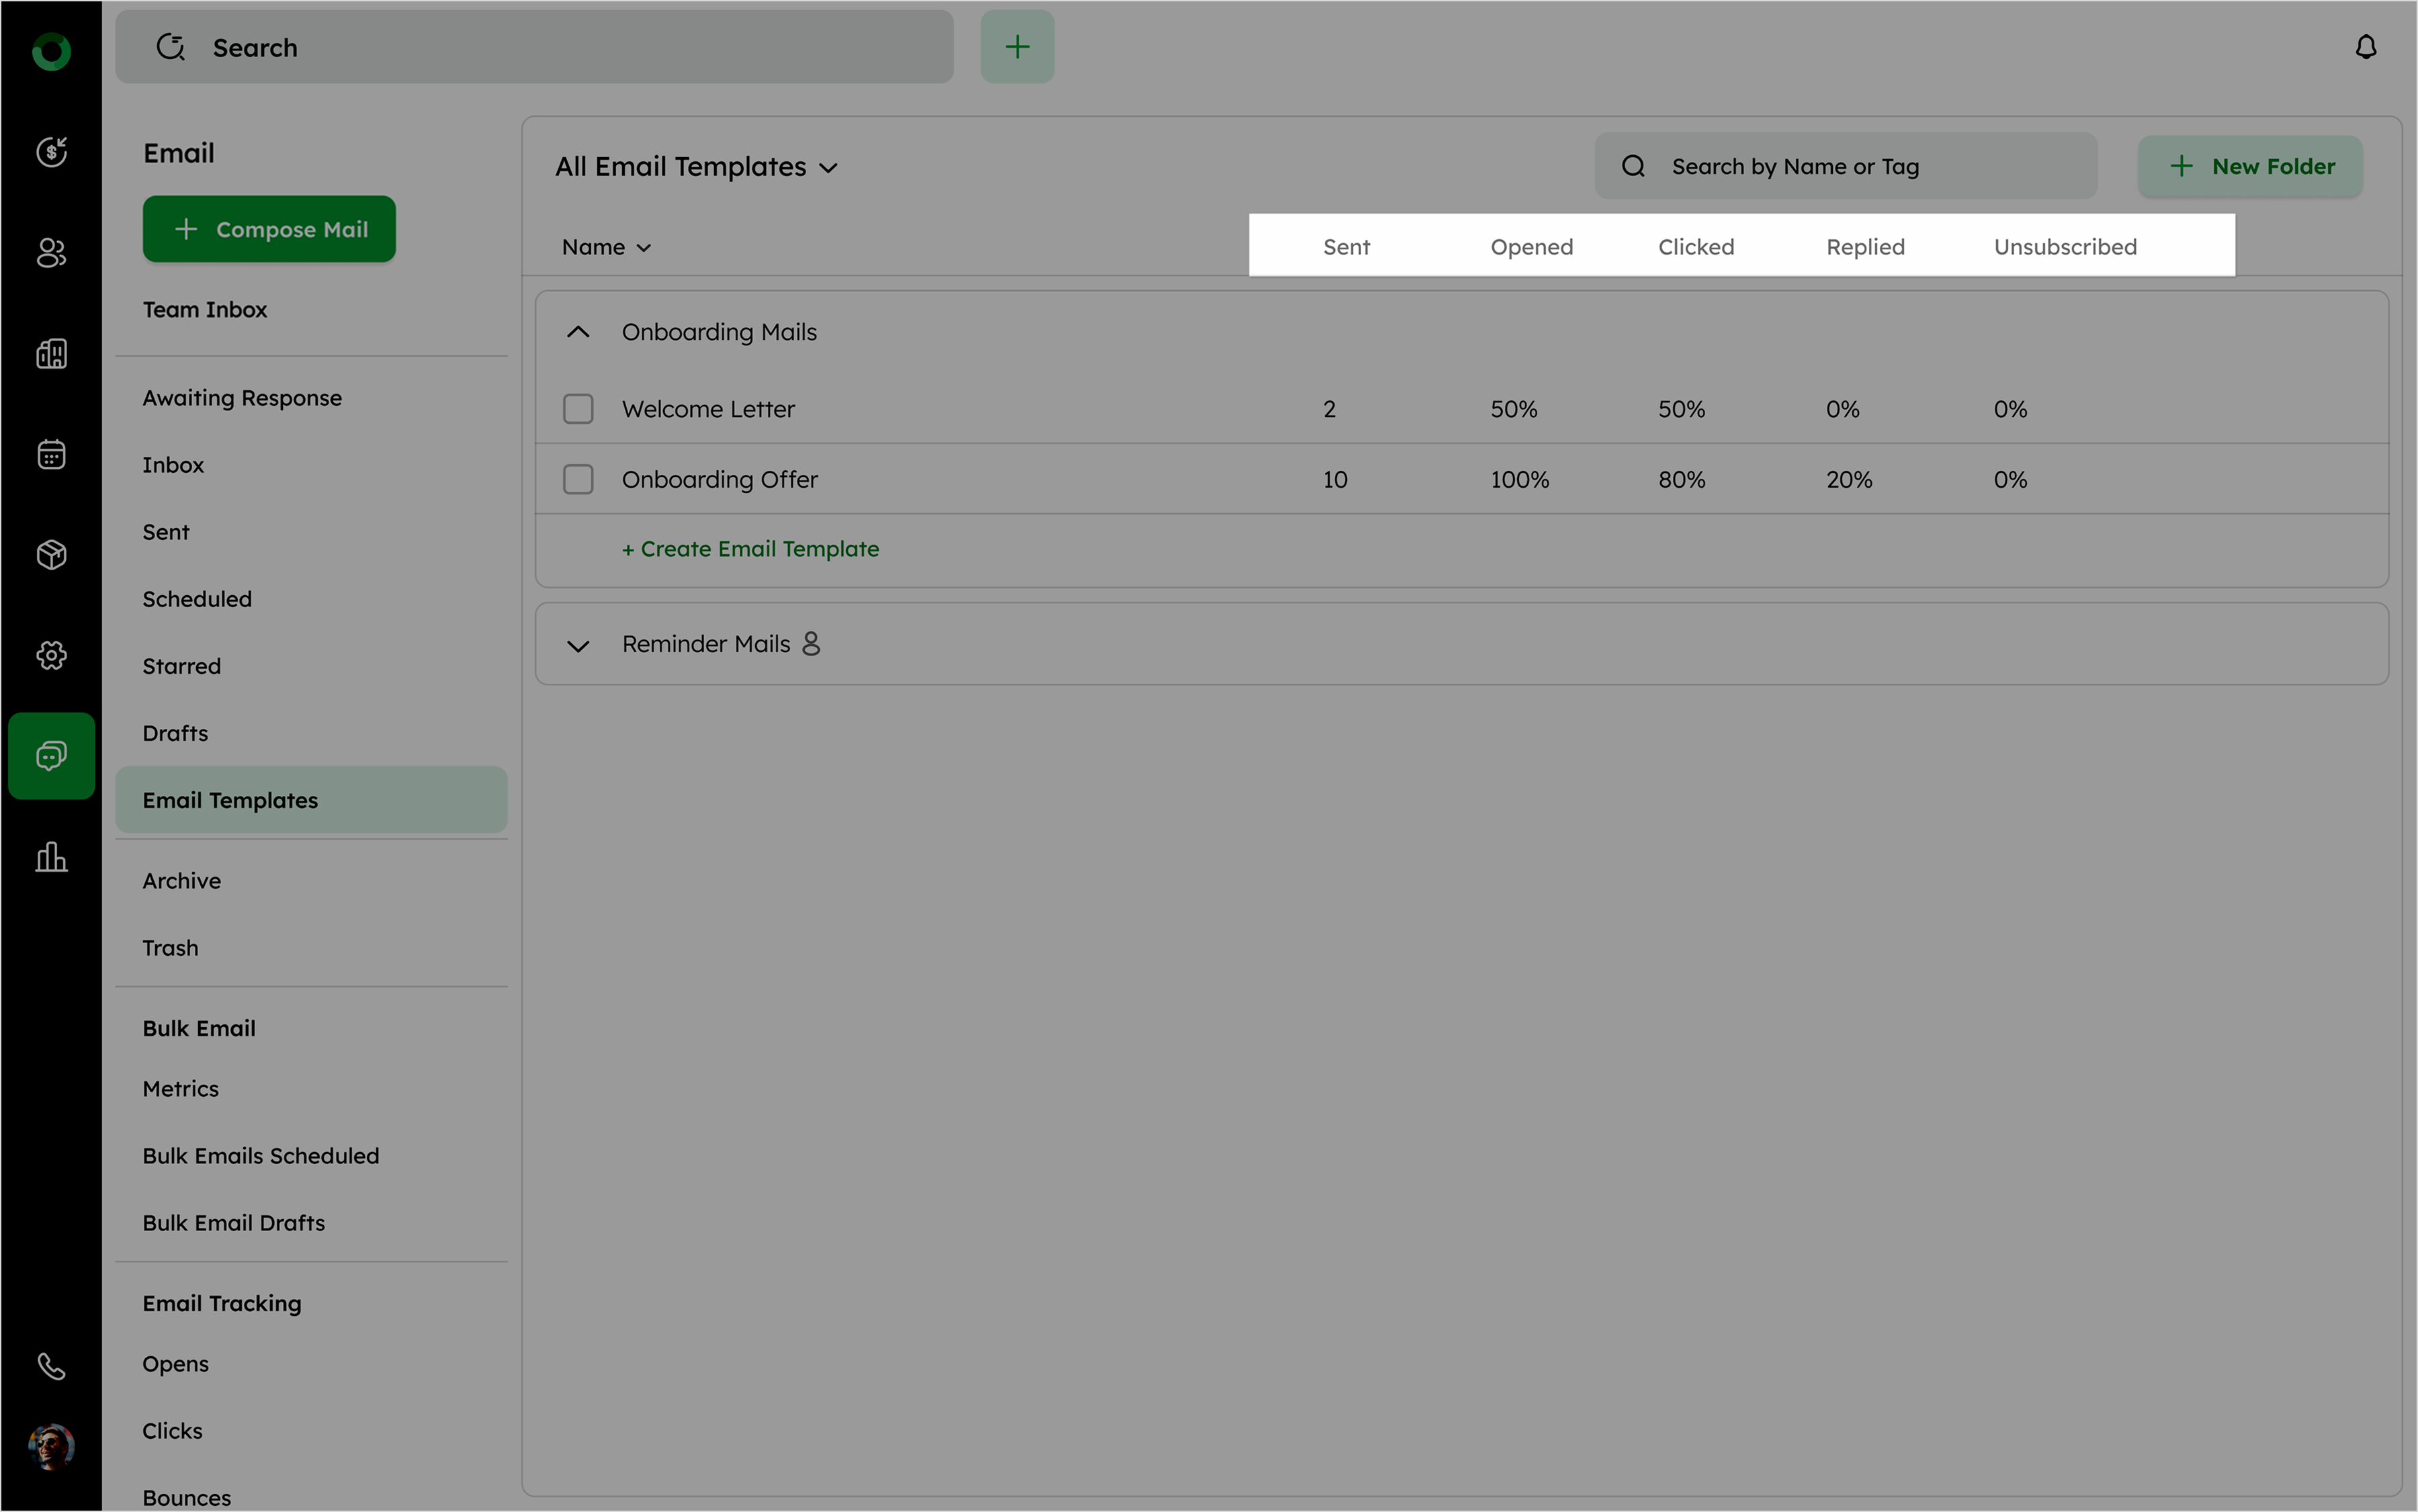Open the bar chart reports icon
The height and width of the screenshot is (1512, 2418).
[x=51, y=857]
